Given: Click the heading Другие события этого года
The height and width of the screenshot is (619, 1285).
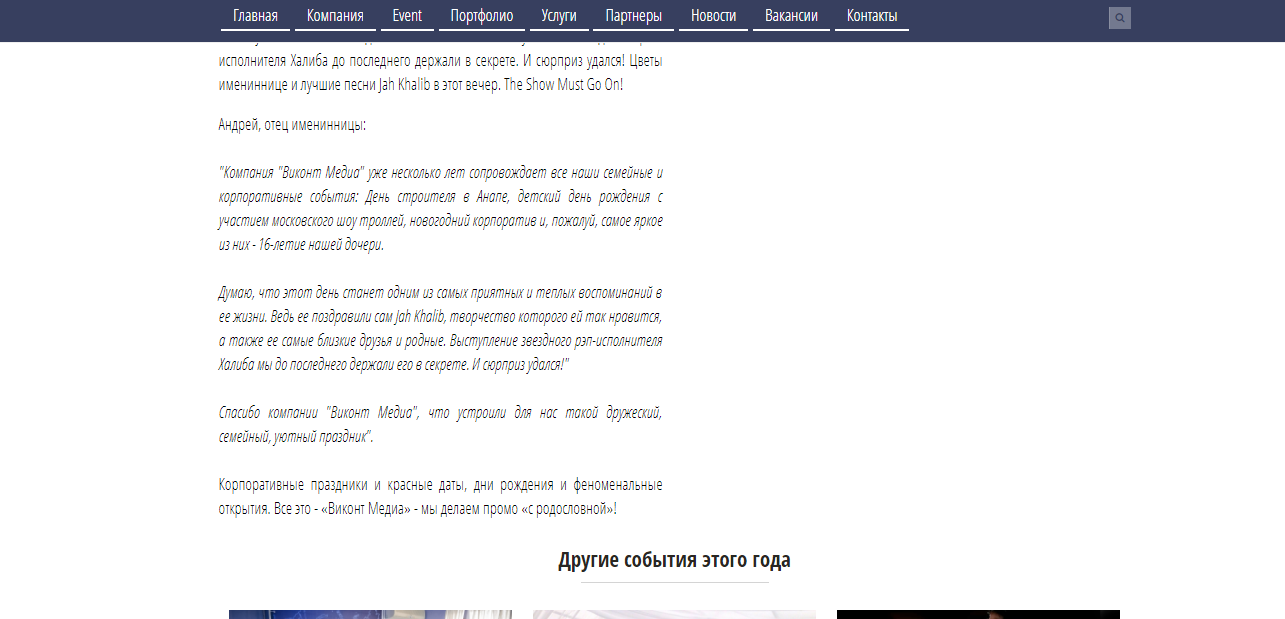Looking at the screenshot, I should pos(674,560).
